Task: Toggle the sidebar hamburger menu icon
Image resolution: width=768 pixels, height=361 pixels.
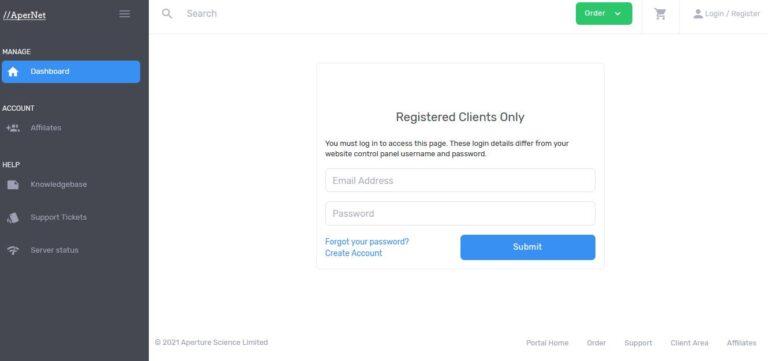Action: 124,14
